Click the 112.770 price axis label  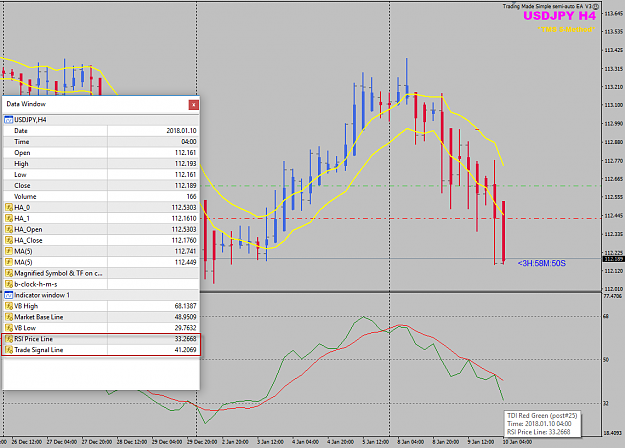coord(613,161)
